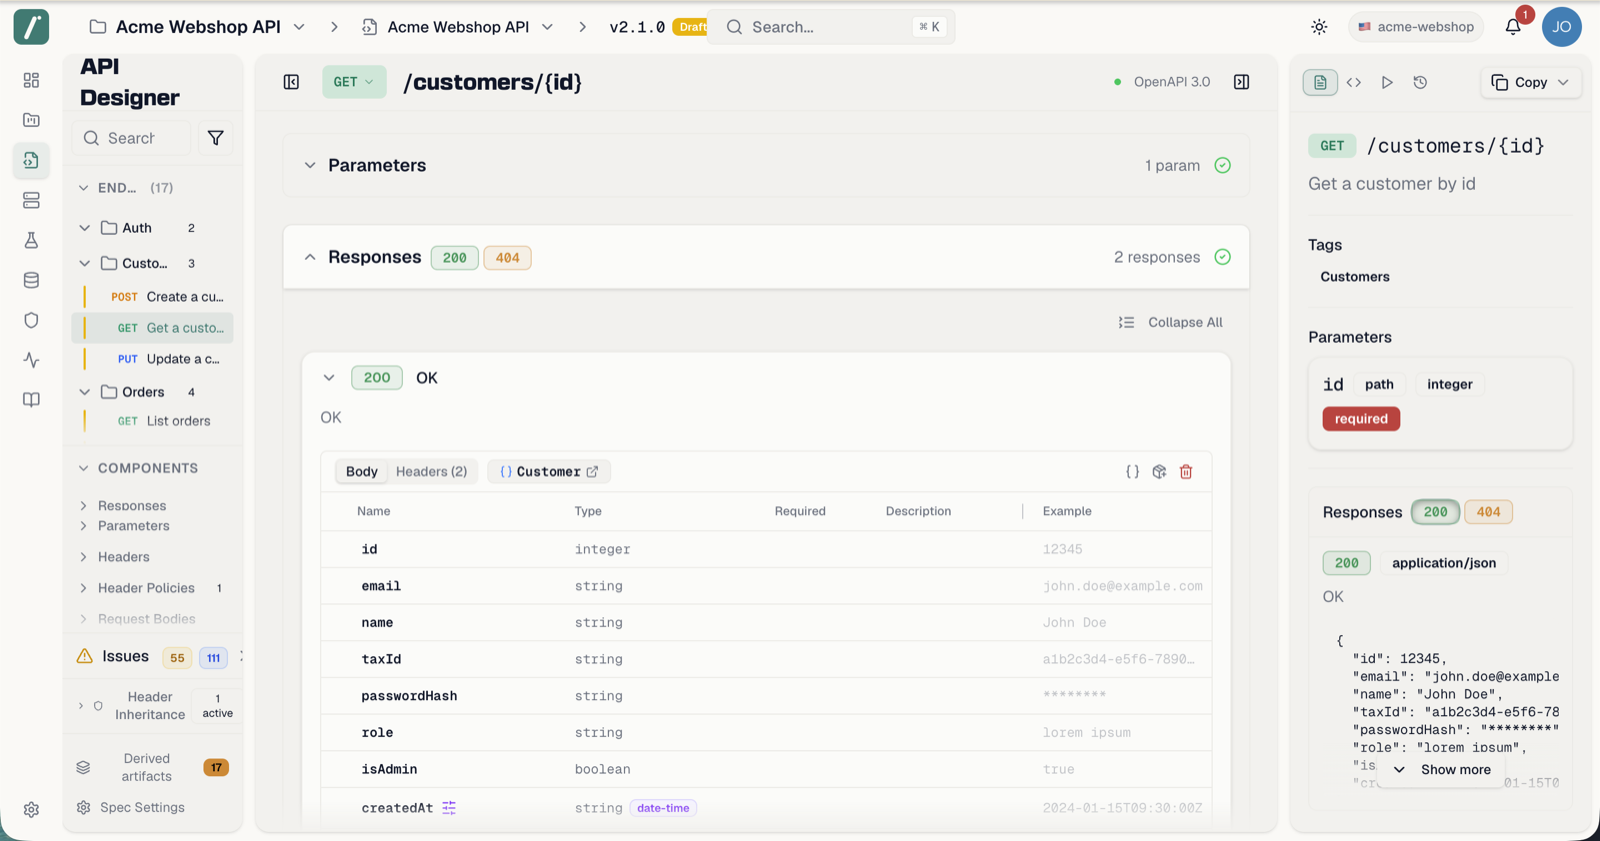Delete the response body with trash icon

(x=1186, y=471)
